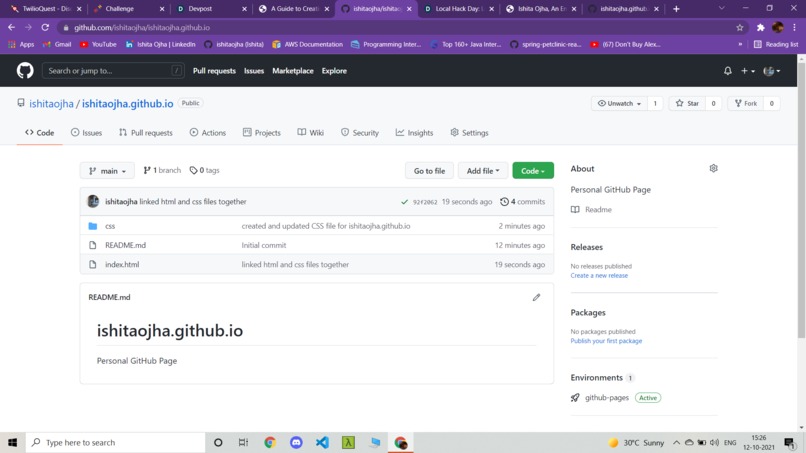Switch to the Devpost browser tab
This screenshot has width=806, height=453.
tap(211, 9)
